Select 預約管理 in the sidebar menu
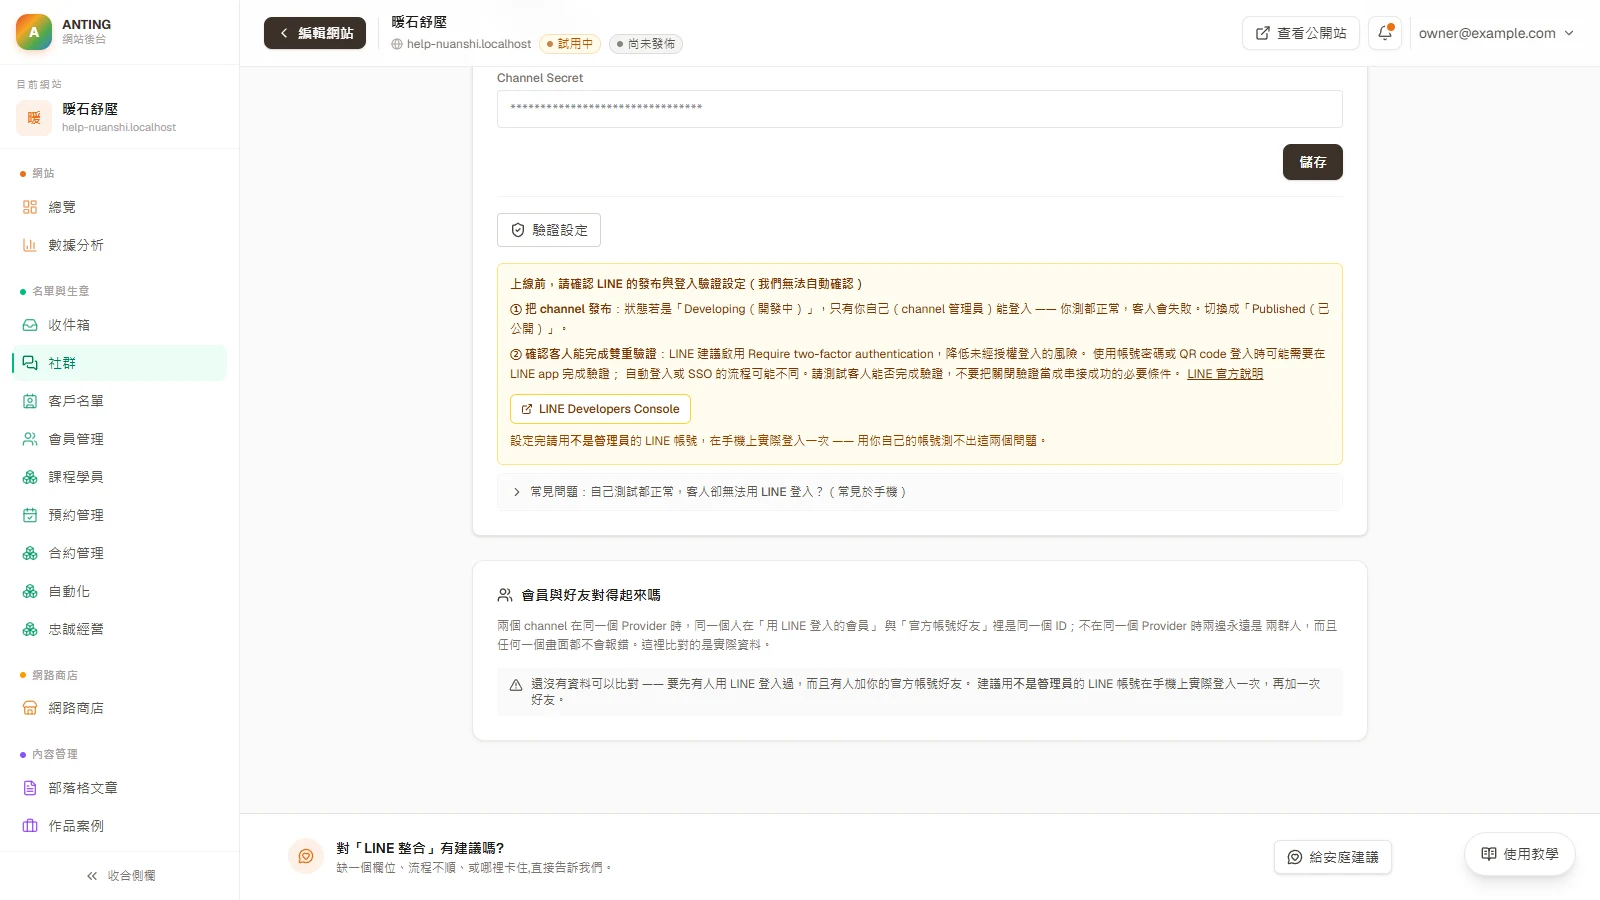This screenshot has height=900, width=1600. click(x=119, y=515)
